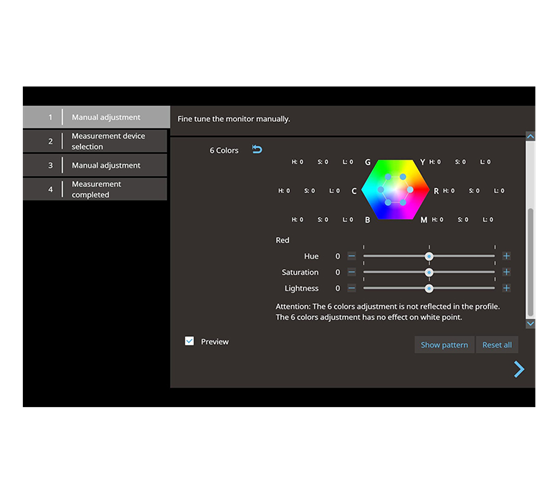
Task: Click the Lightness value 0
Action: [x=338, y=288]
